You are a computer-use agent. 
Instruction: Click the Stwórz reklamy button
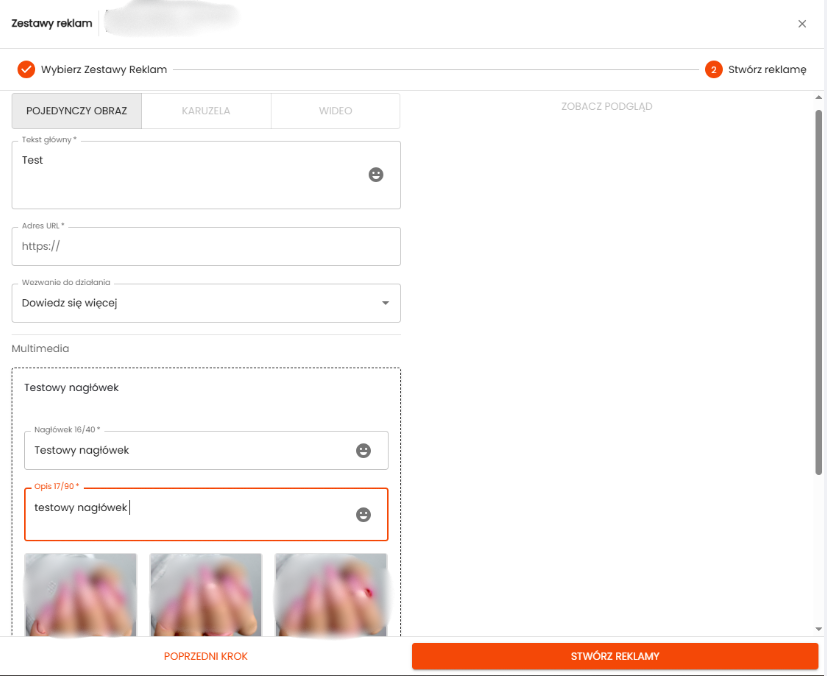(614, 656)
